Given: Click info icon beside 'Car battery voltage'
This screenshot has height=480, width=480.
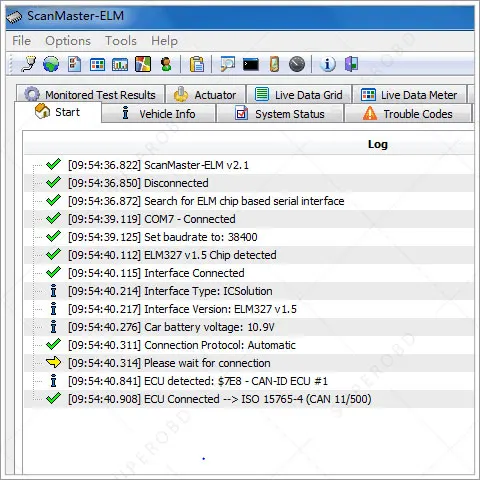Looking at the screenshot, I should coord(53,327).
